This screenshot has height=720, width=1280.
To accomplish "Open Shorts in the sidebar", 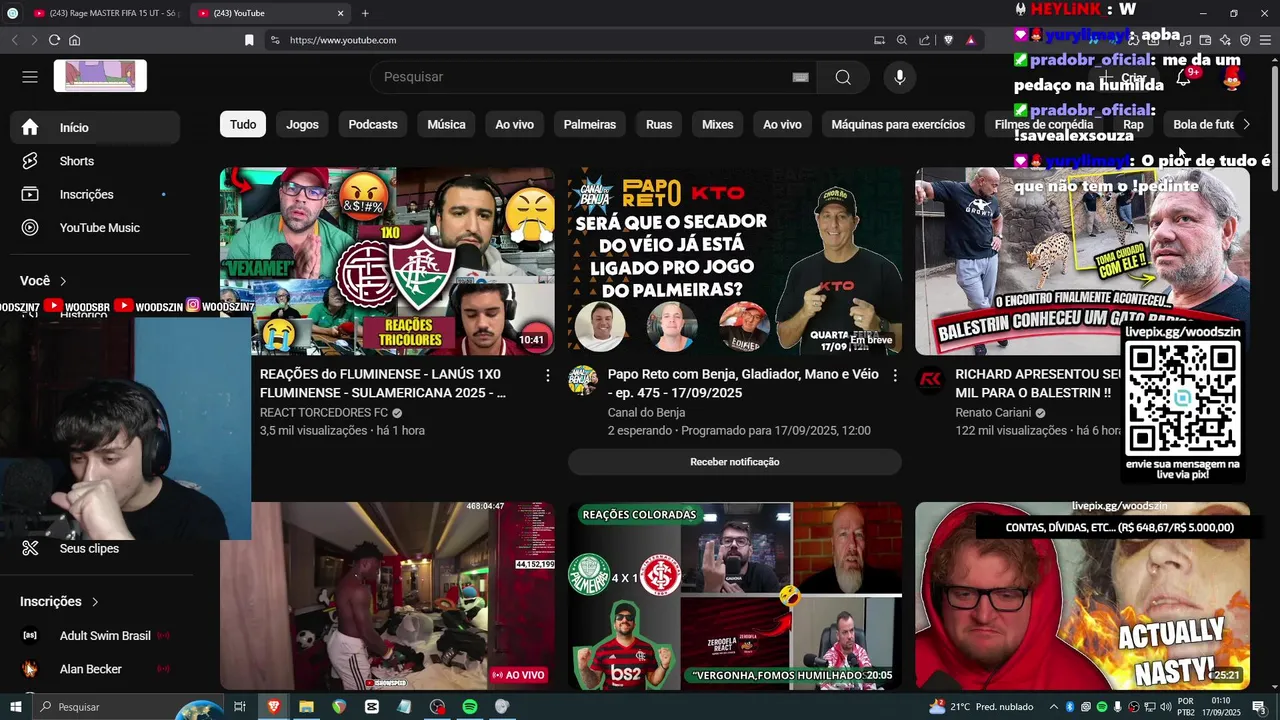I will pyautogui.click(x=95, y=161).
